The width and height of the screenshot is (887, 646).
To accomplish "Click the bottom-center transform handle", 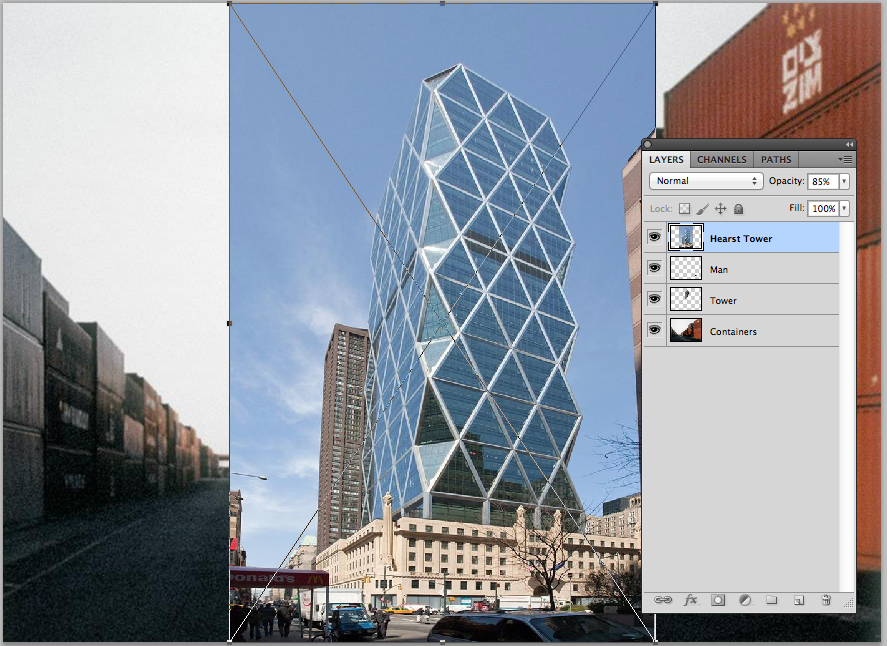I will pyautogui.click(x=442, y=641).
